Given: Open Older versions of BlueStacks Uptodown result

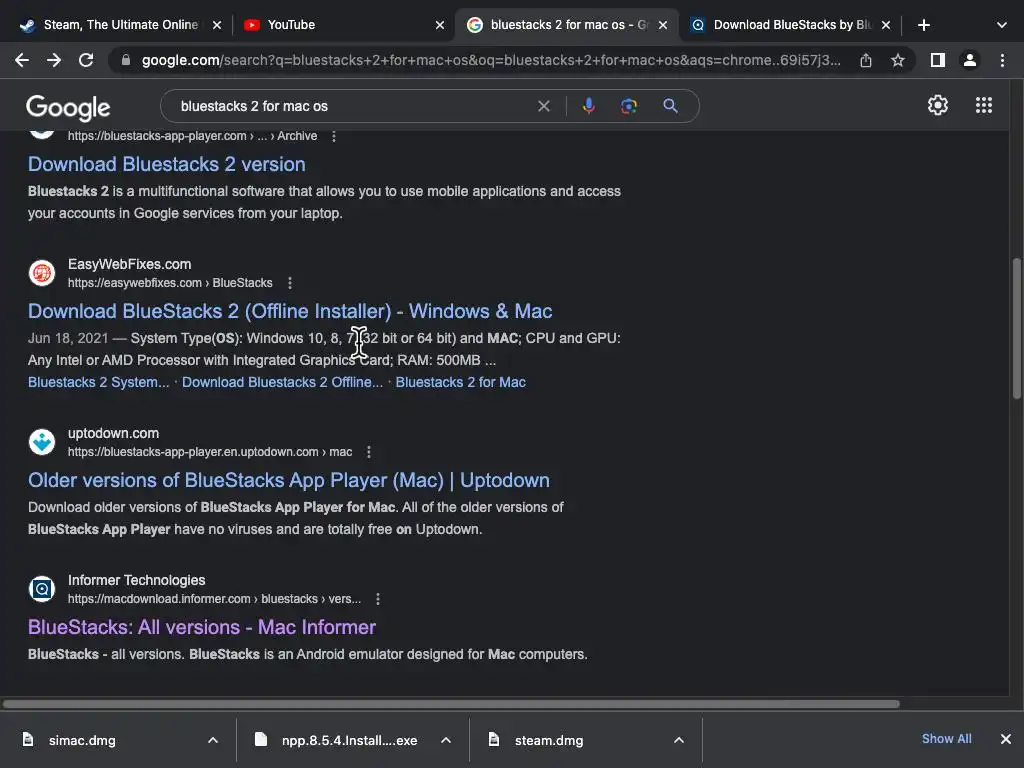Looking at the screenshot, I should [289, 480].
